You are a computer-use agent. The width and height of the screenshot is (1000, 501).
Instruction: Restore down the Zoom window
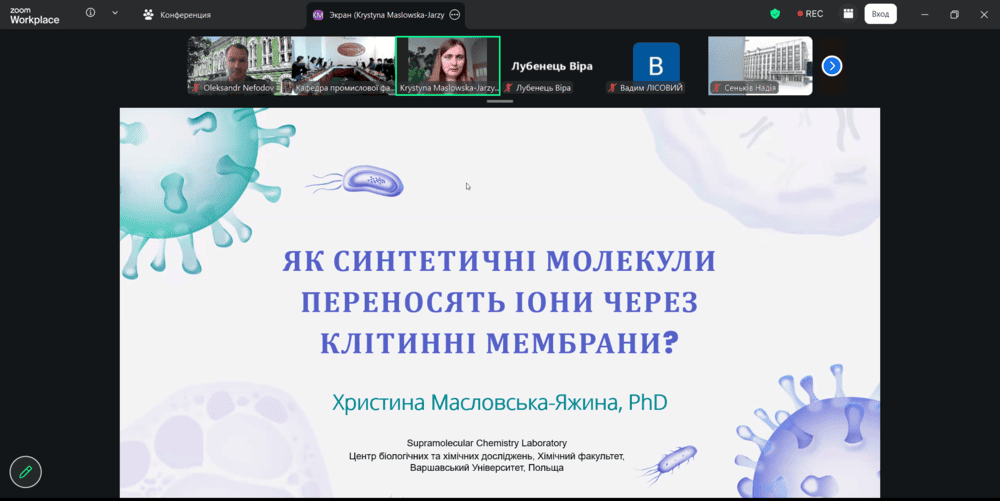(x=954, y=15)
